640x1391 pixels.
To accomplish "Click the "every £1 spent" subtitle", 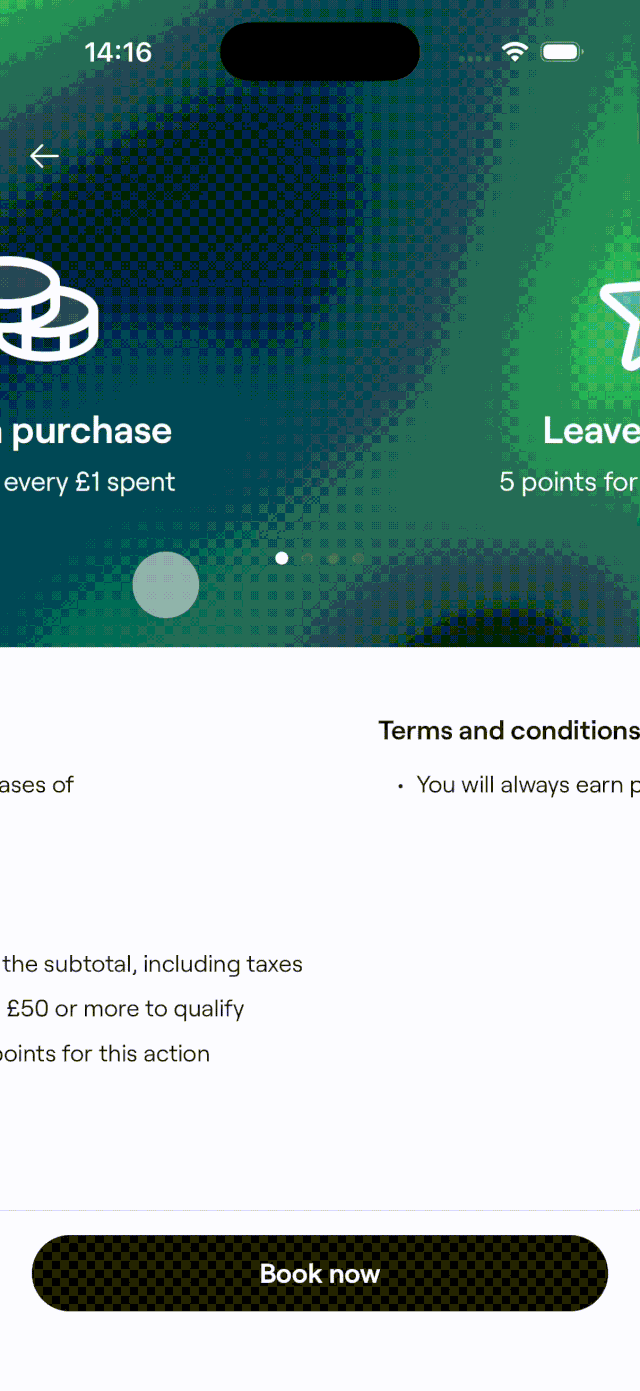I will 89,482.
